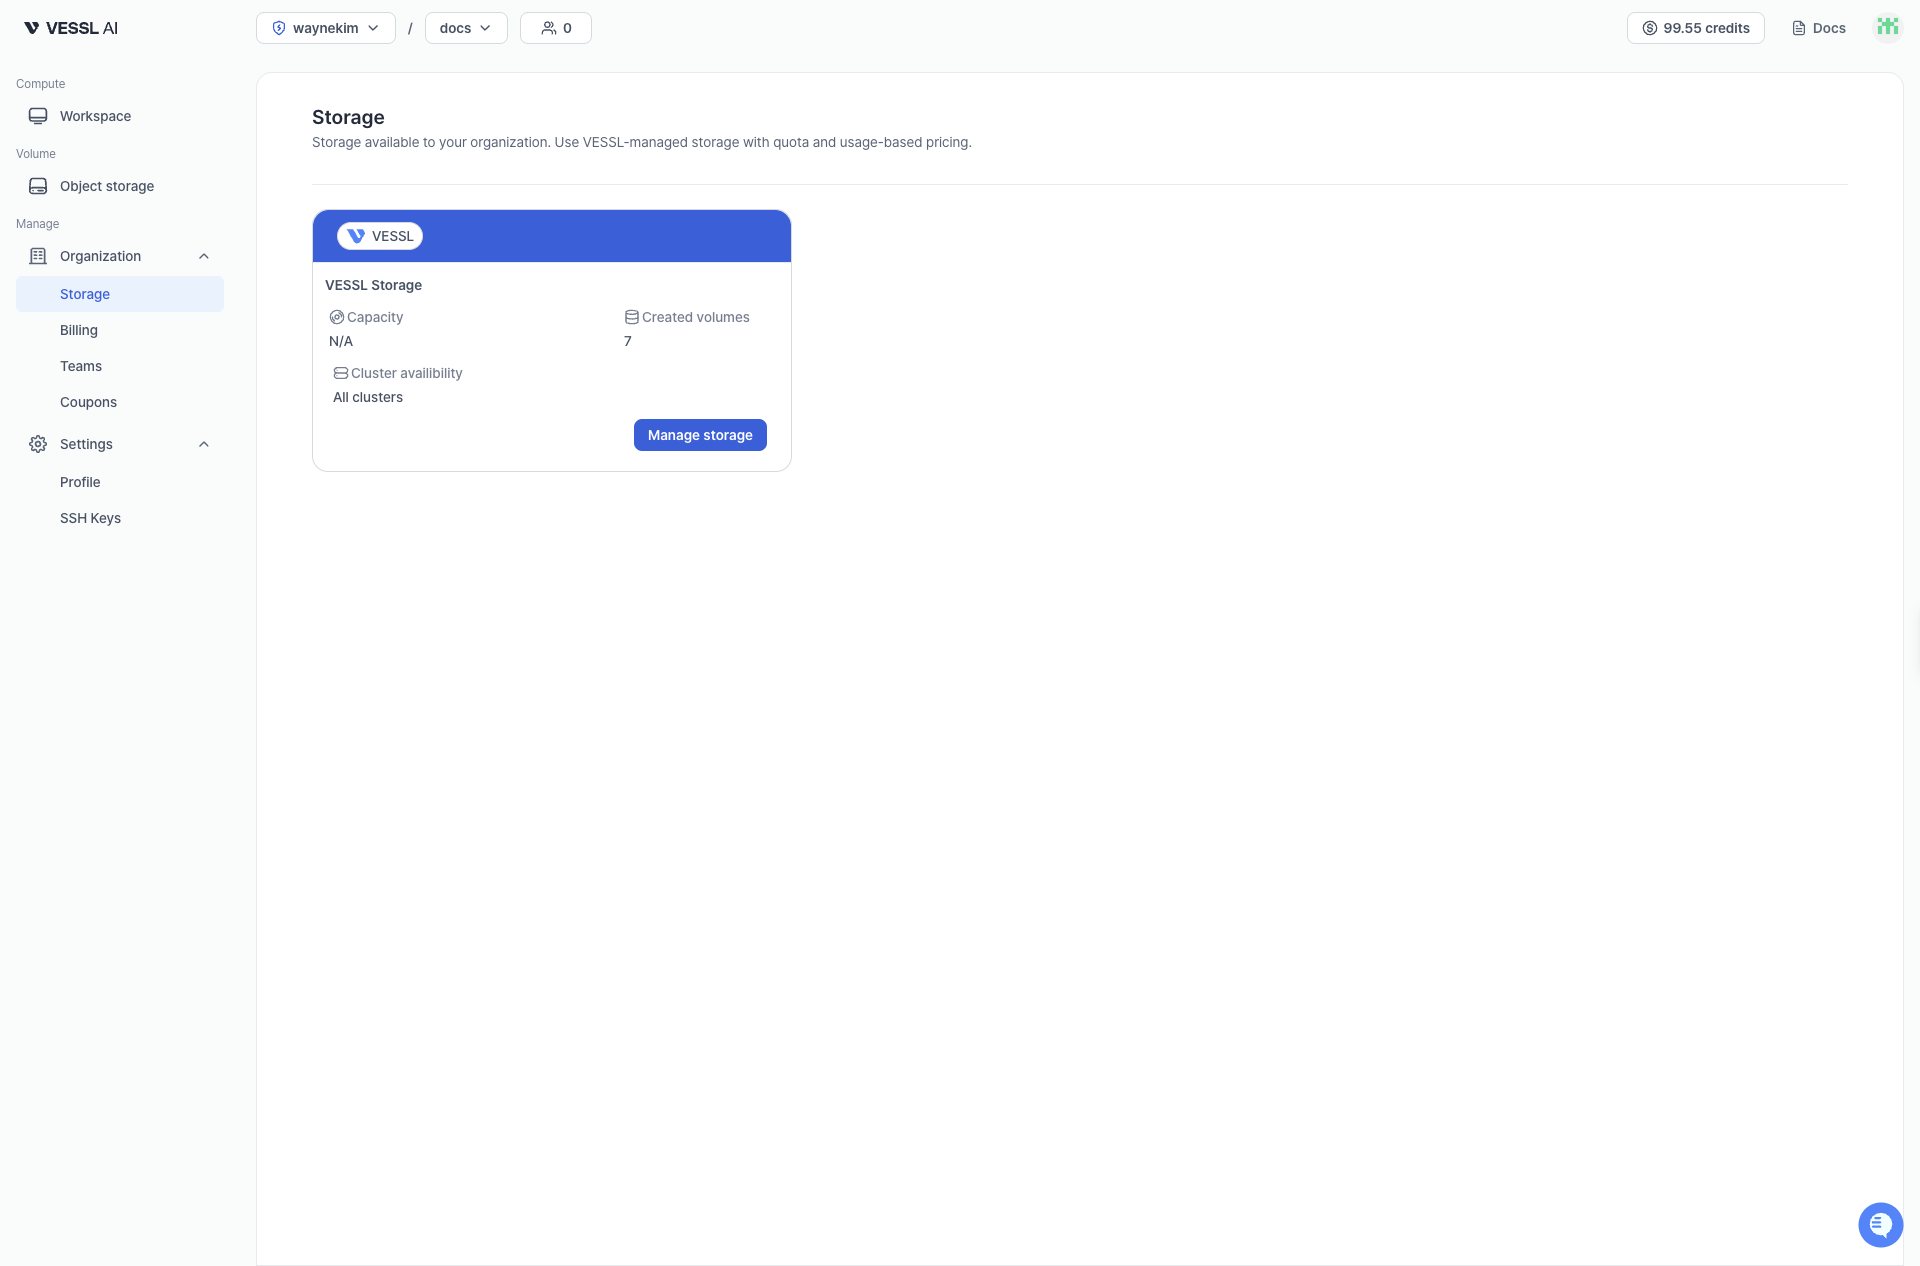The height and width of the screenshot is (1266, 1920).
Task: Click the Organization building icon in sidebar
Action: [37, 256]
